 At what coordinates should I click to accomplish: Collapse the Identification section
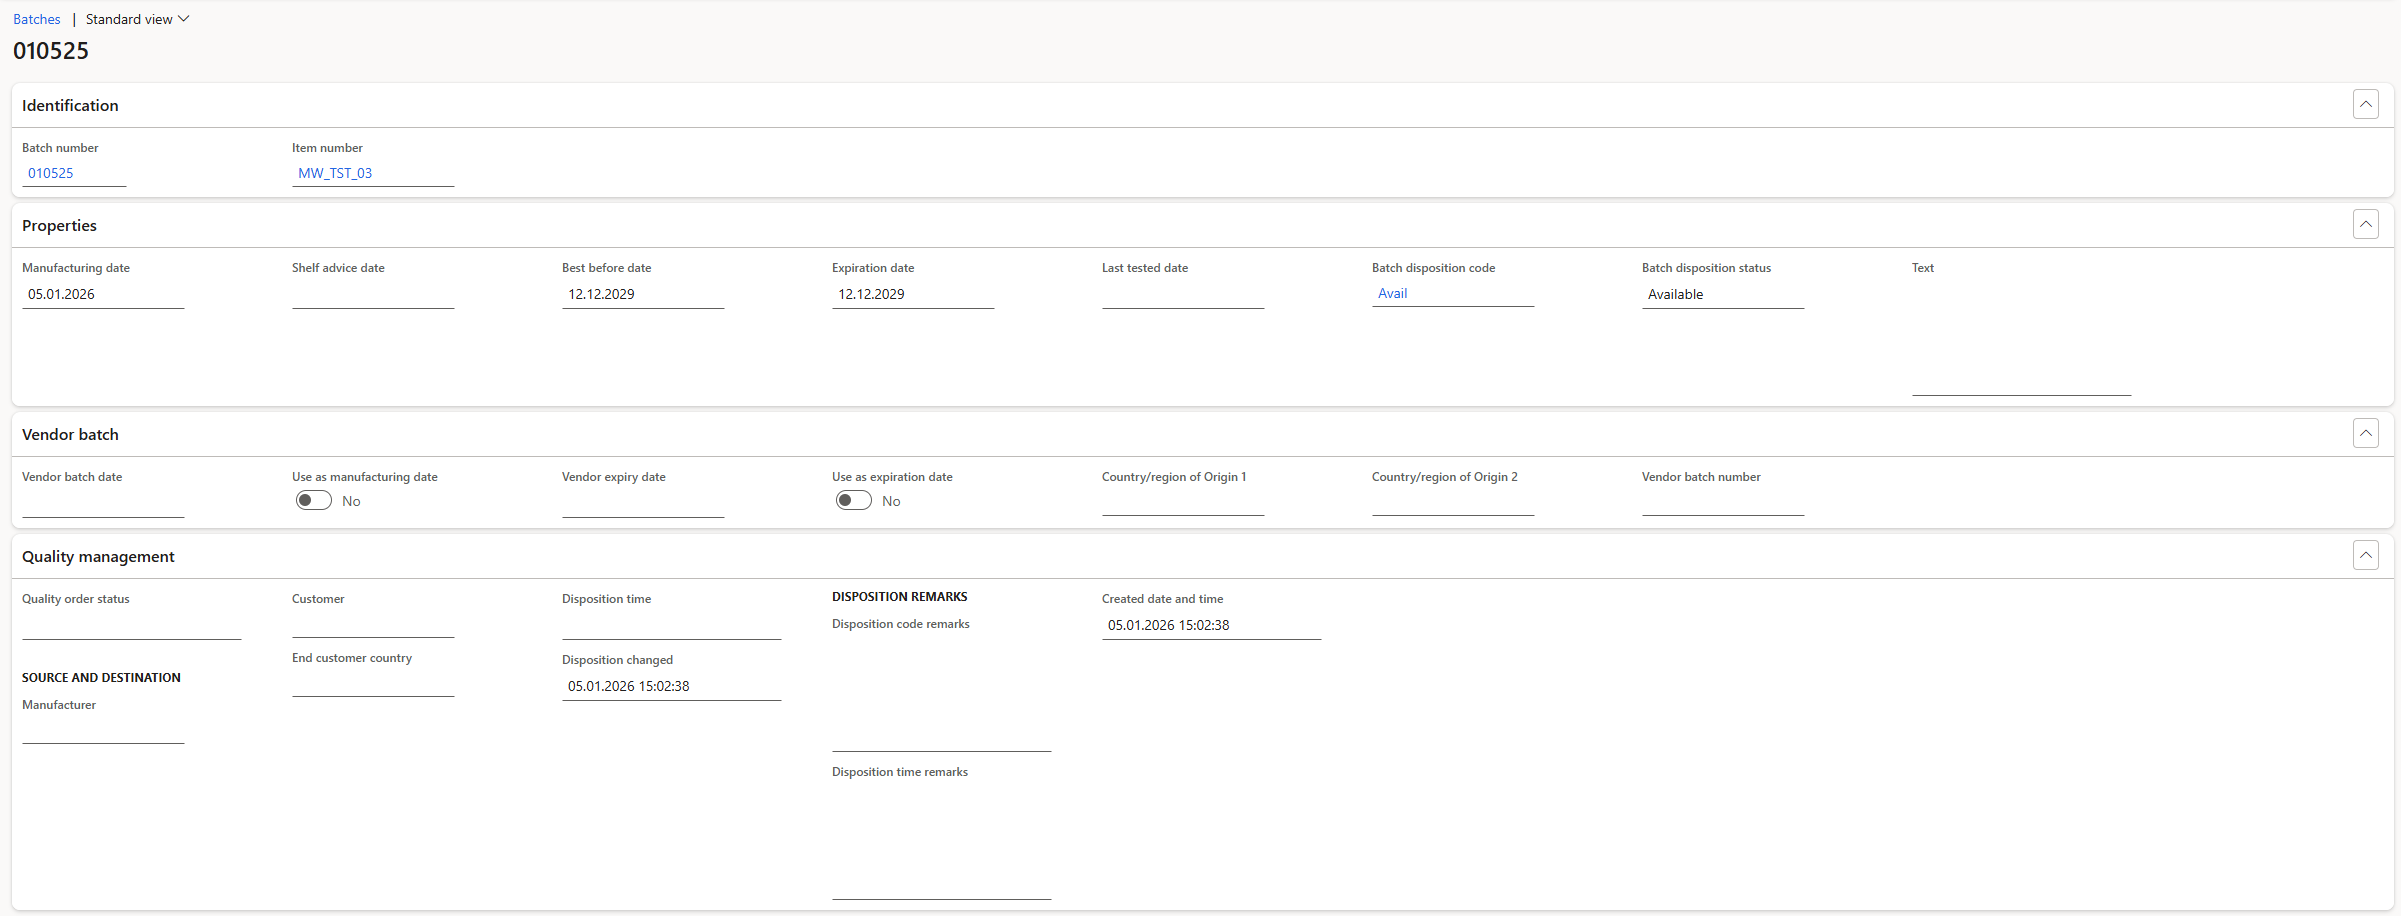(x=2365, y=104)
